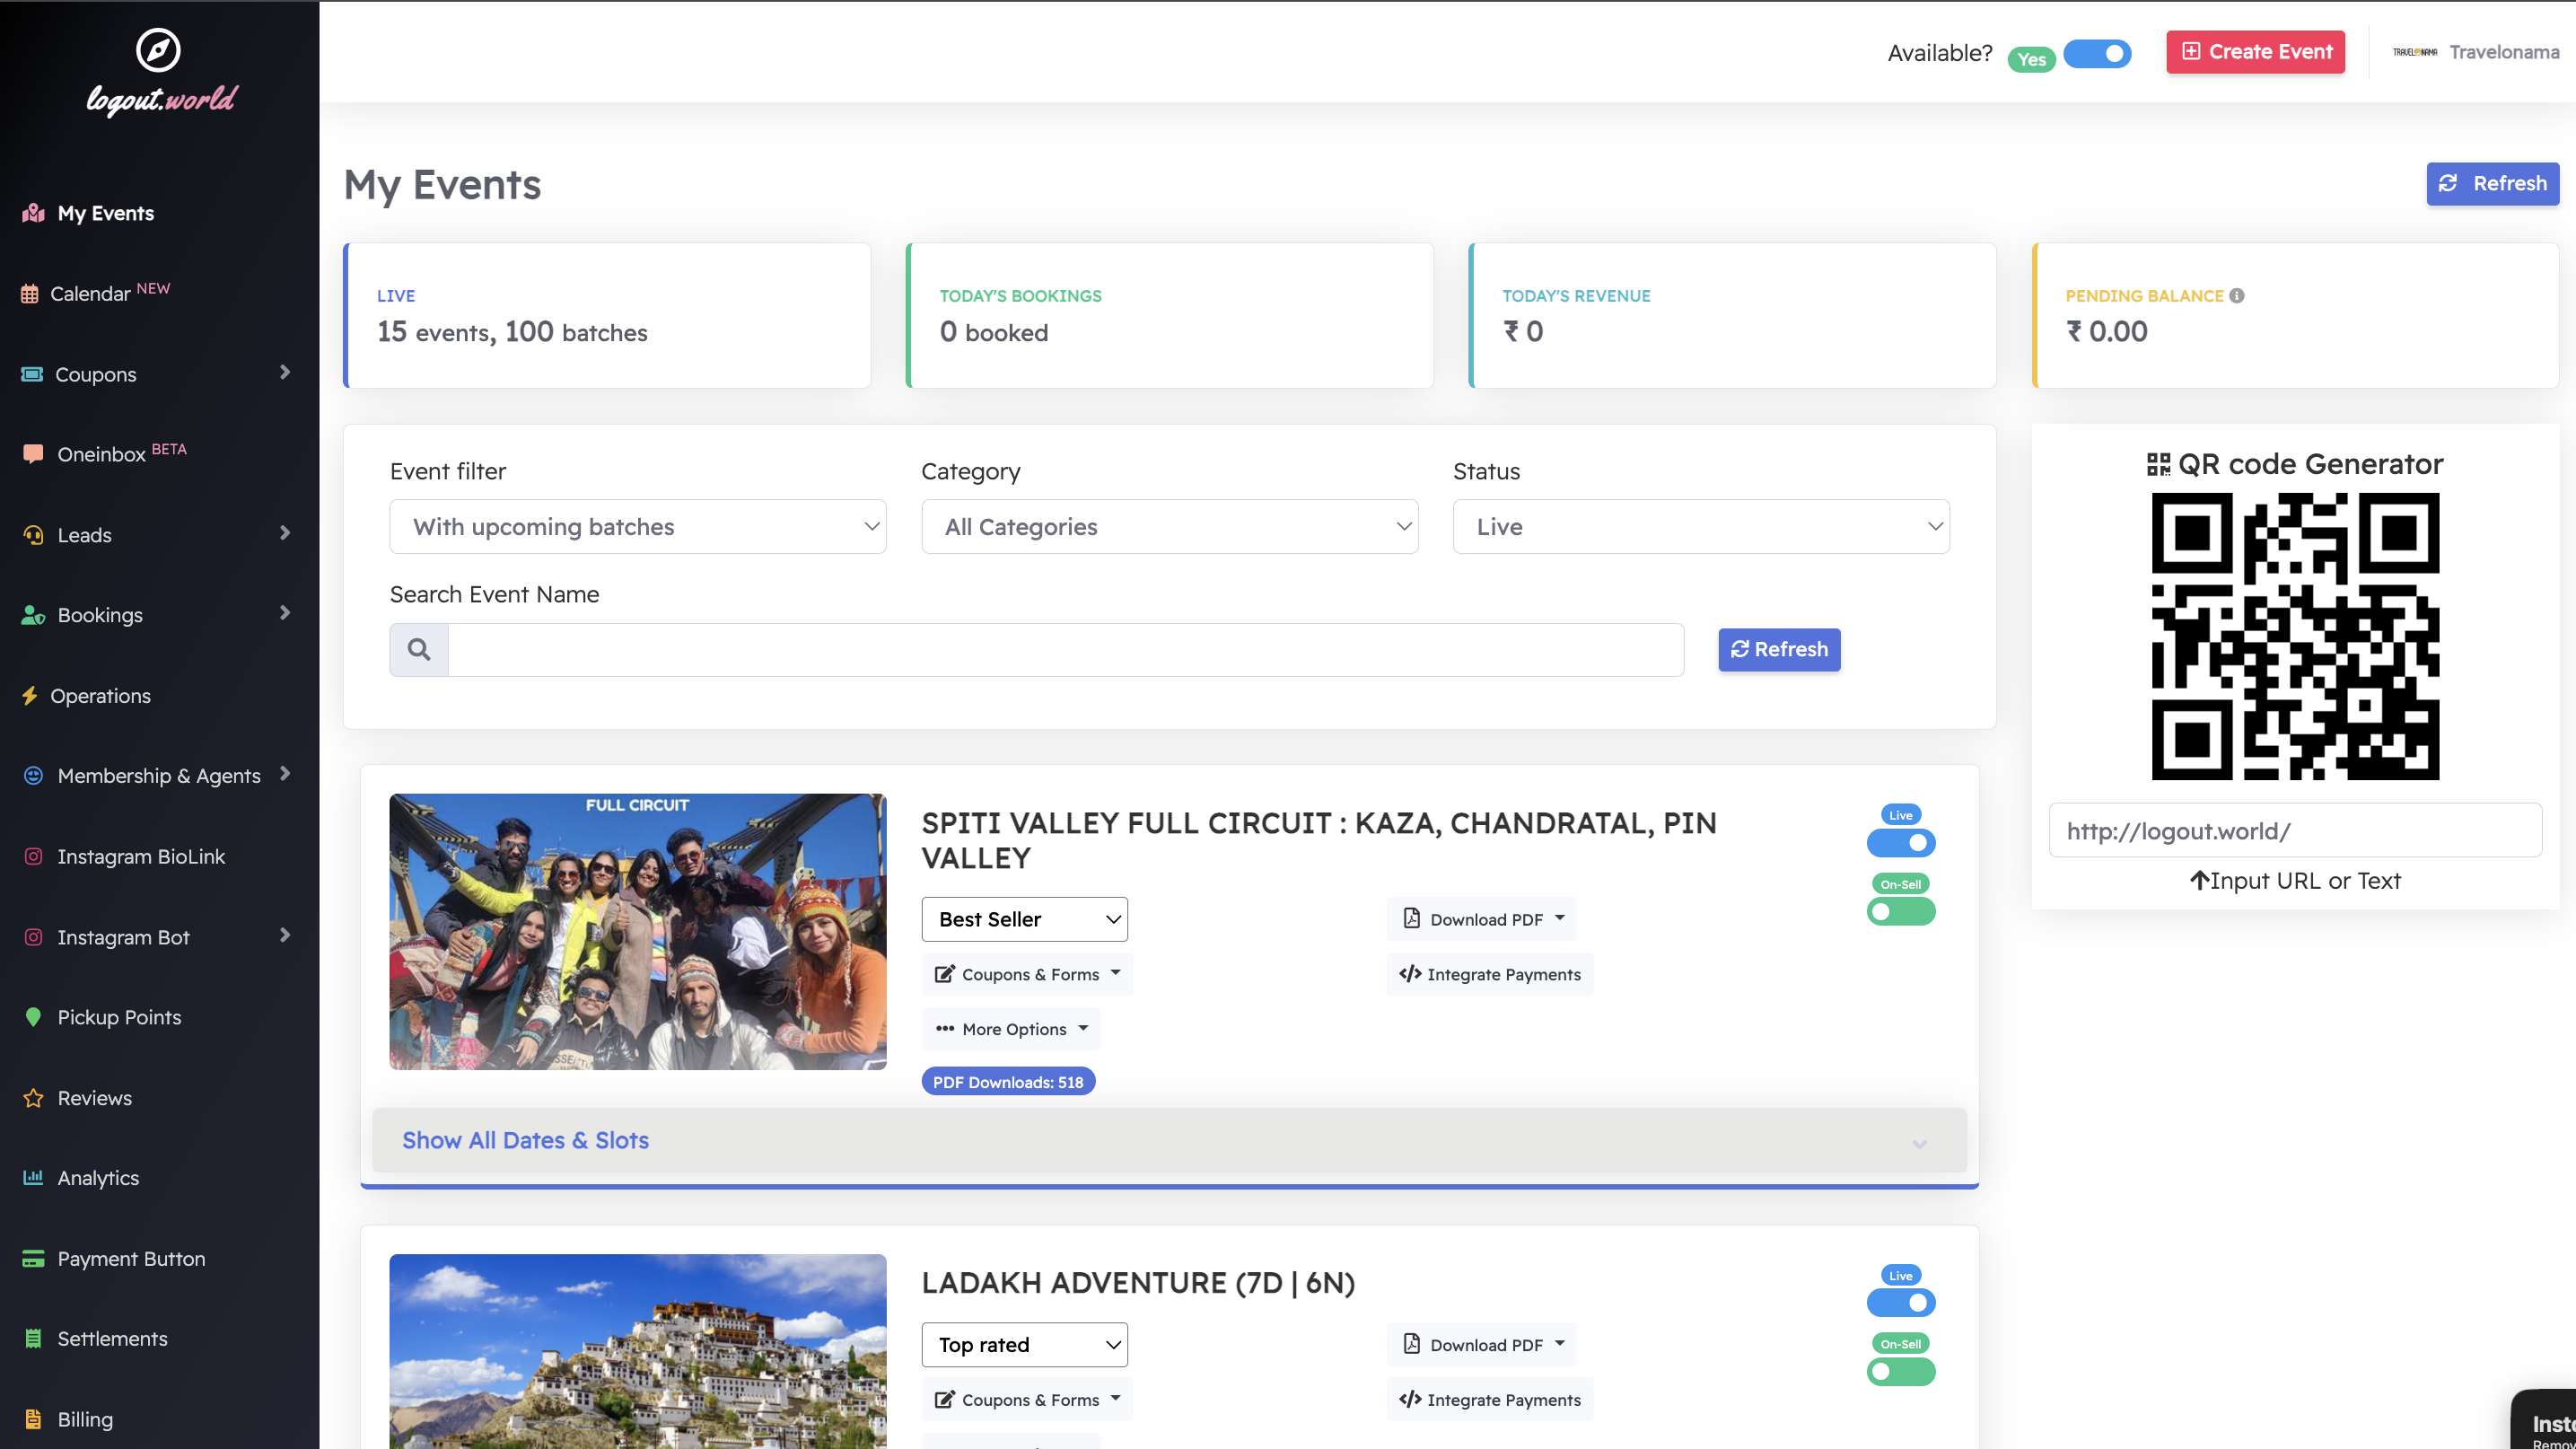Open the Leads panel

pos(85,535)
